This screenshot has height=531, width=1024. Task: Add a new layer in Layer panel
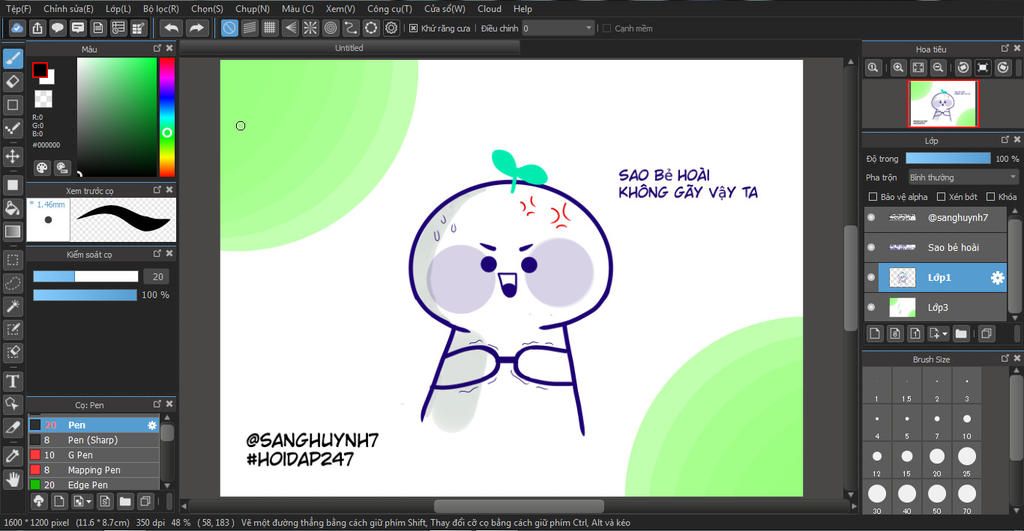coord(875,334)
